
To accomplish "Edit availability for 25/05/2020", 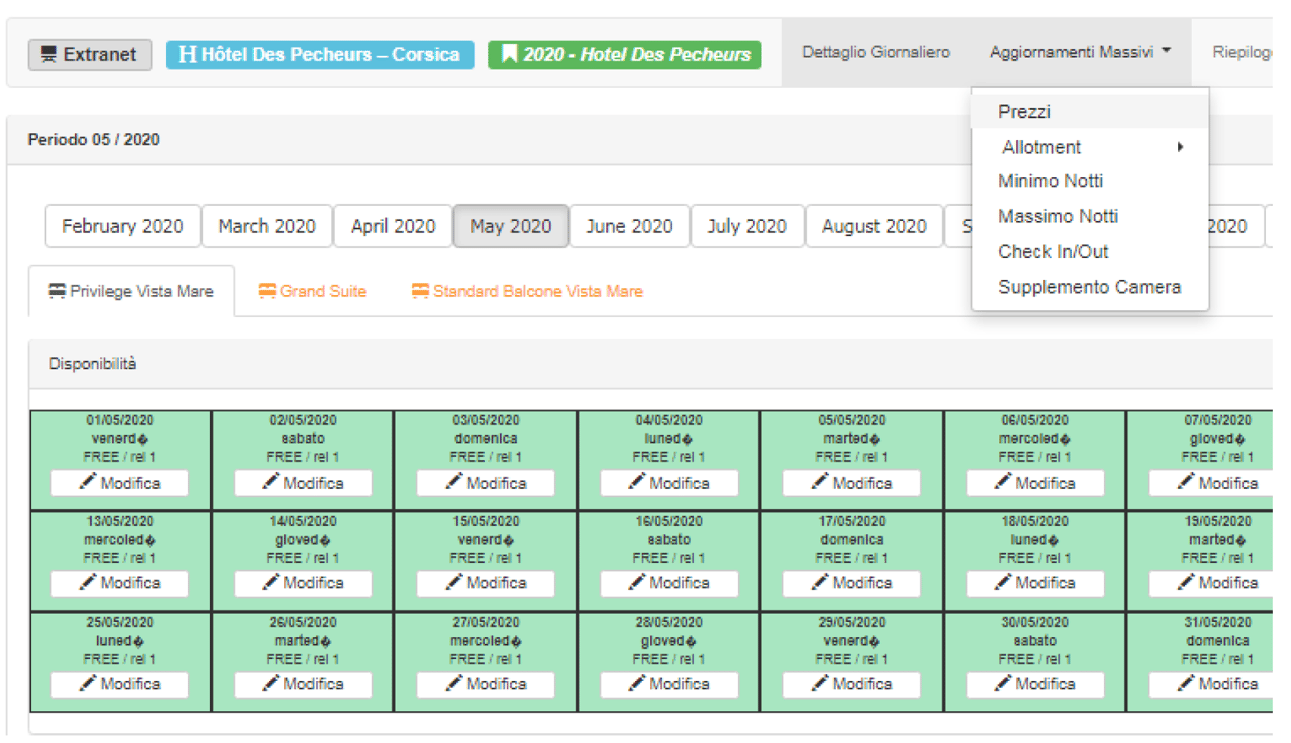I will (x=120, y=684).
